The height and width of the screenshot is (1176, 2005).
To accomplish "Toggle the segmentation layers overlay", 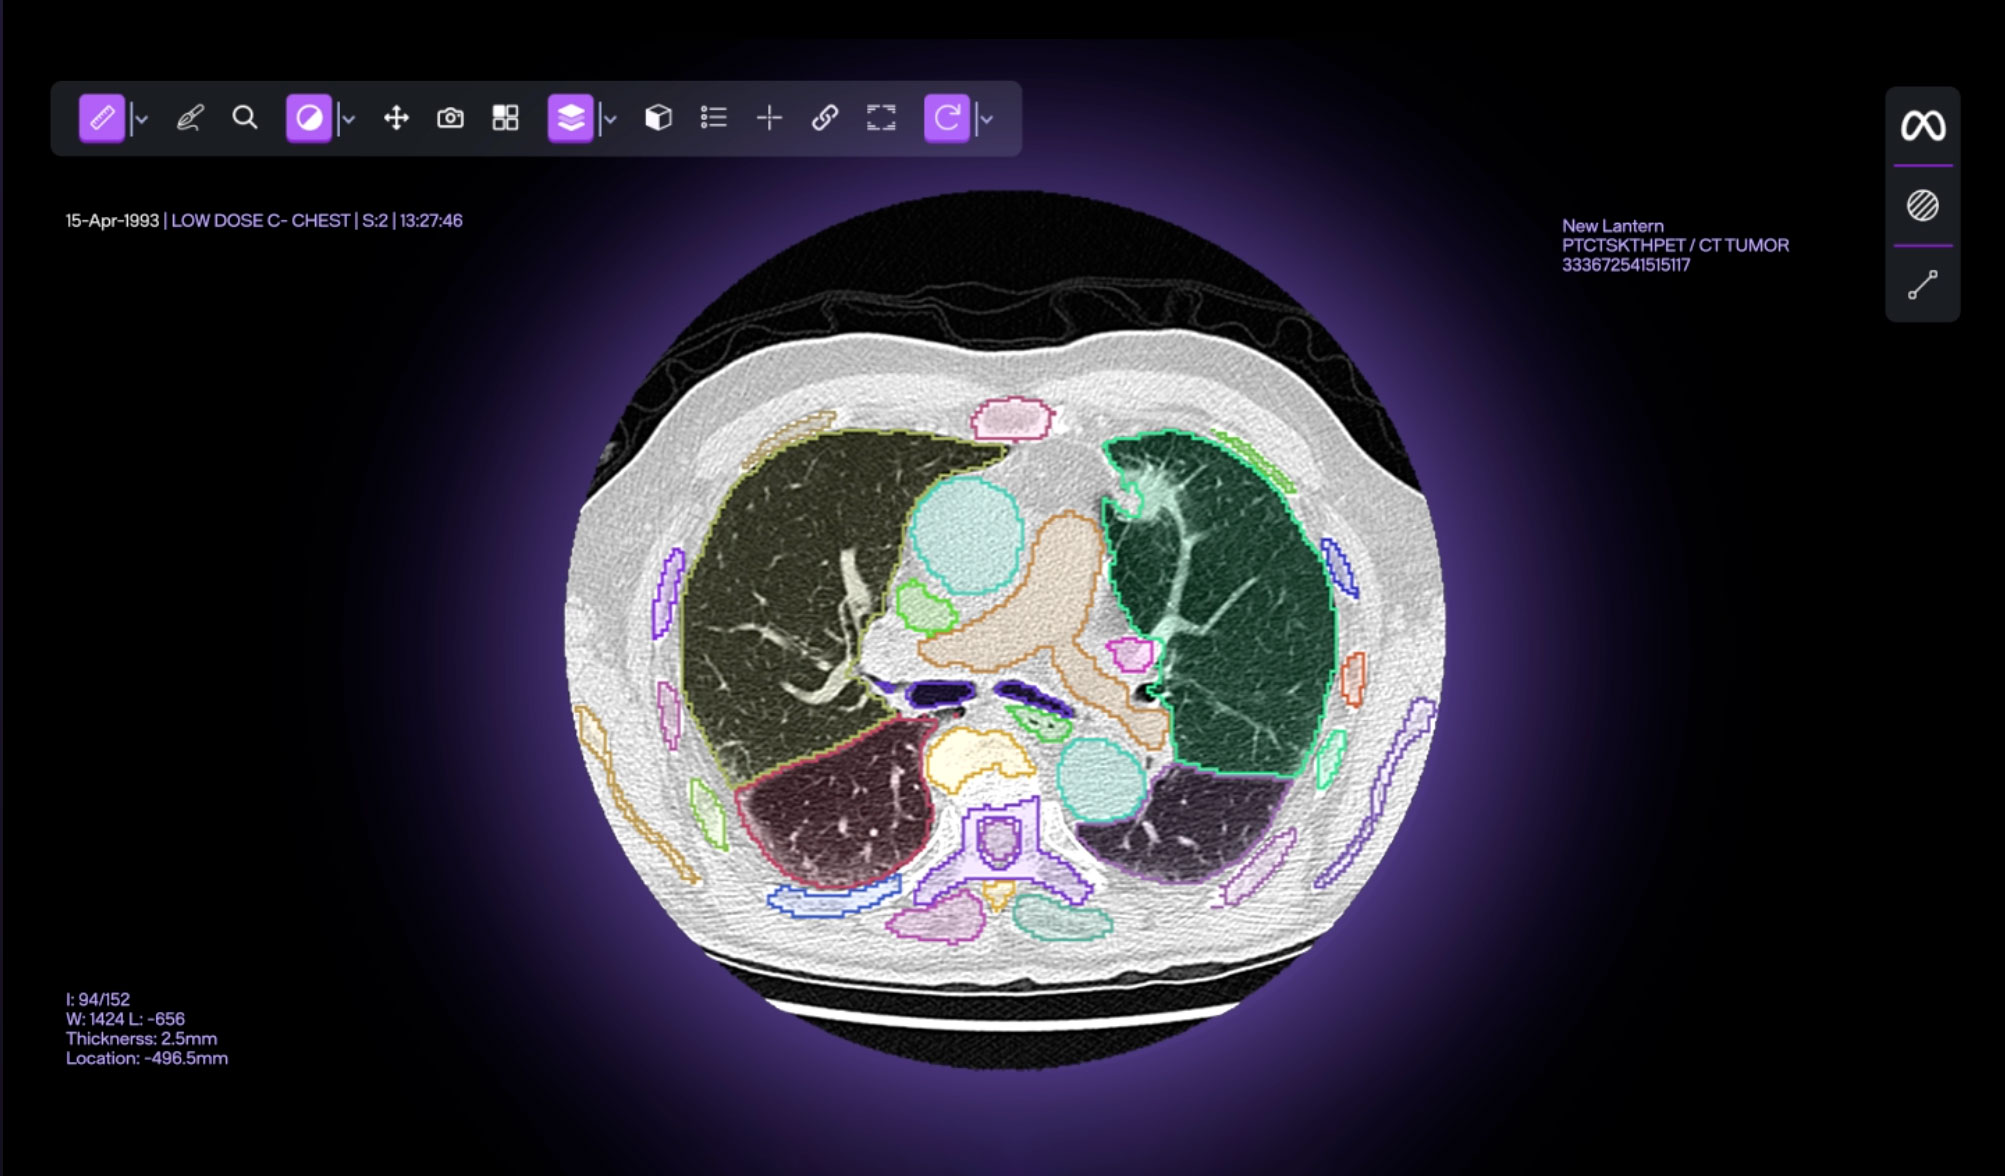I will pyautogui.click(x=570, y=119).
